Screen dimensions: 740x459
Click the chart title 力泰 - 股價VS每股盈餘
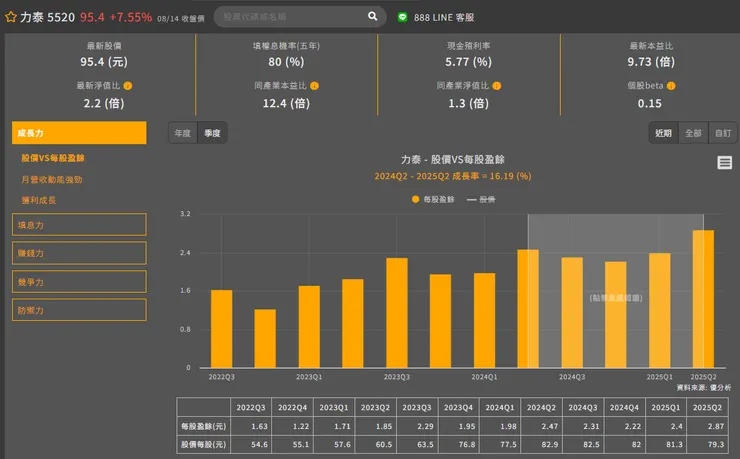pos(453,159)
